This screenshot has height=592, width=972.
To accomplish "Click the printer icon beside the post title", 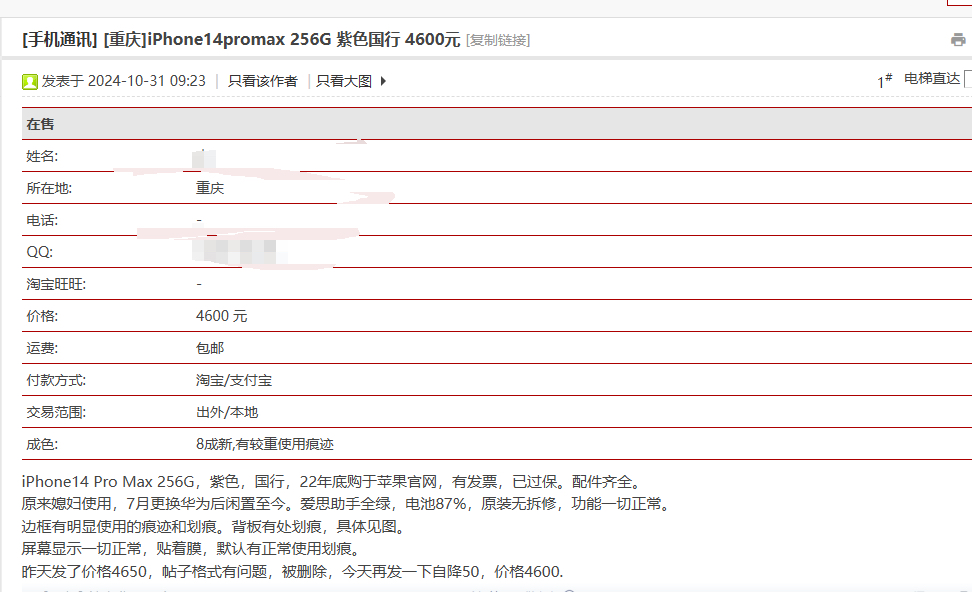I will pos(958,40).
